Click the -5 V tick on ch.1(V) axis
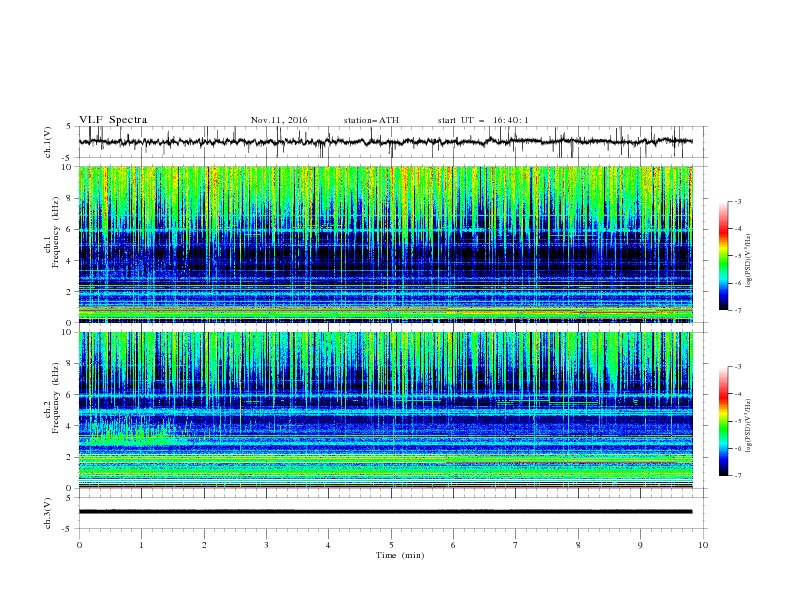792x612 pixels. (67, 158)
